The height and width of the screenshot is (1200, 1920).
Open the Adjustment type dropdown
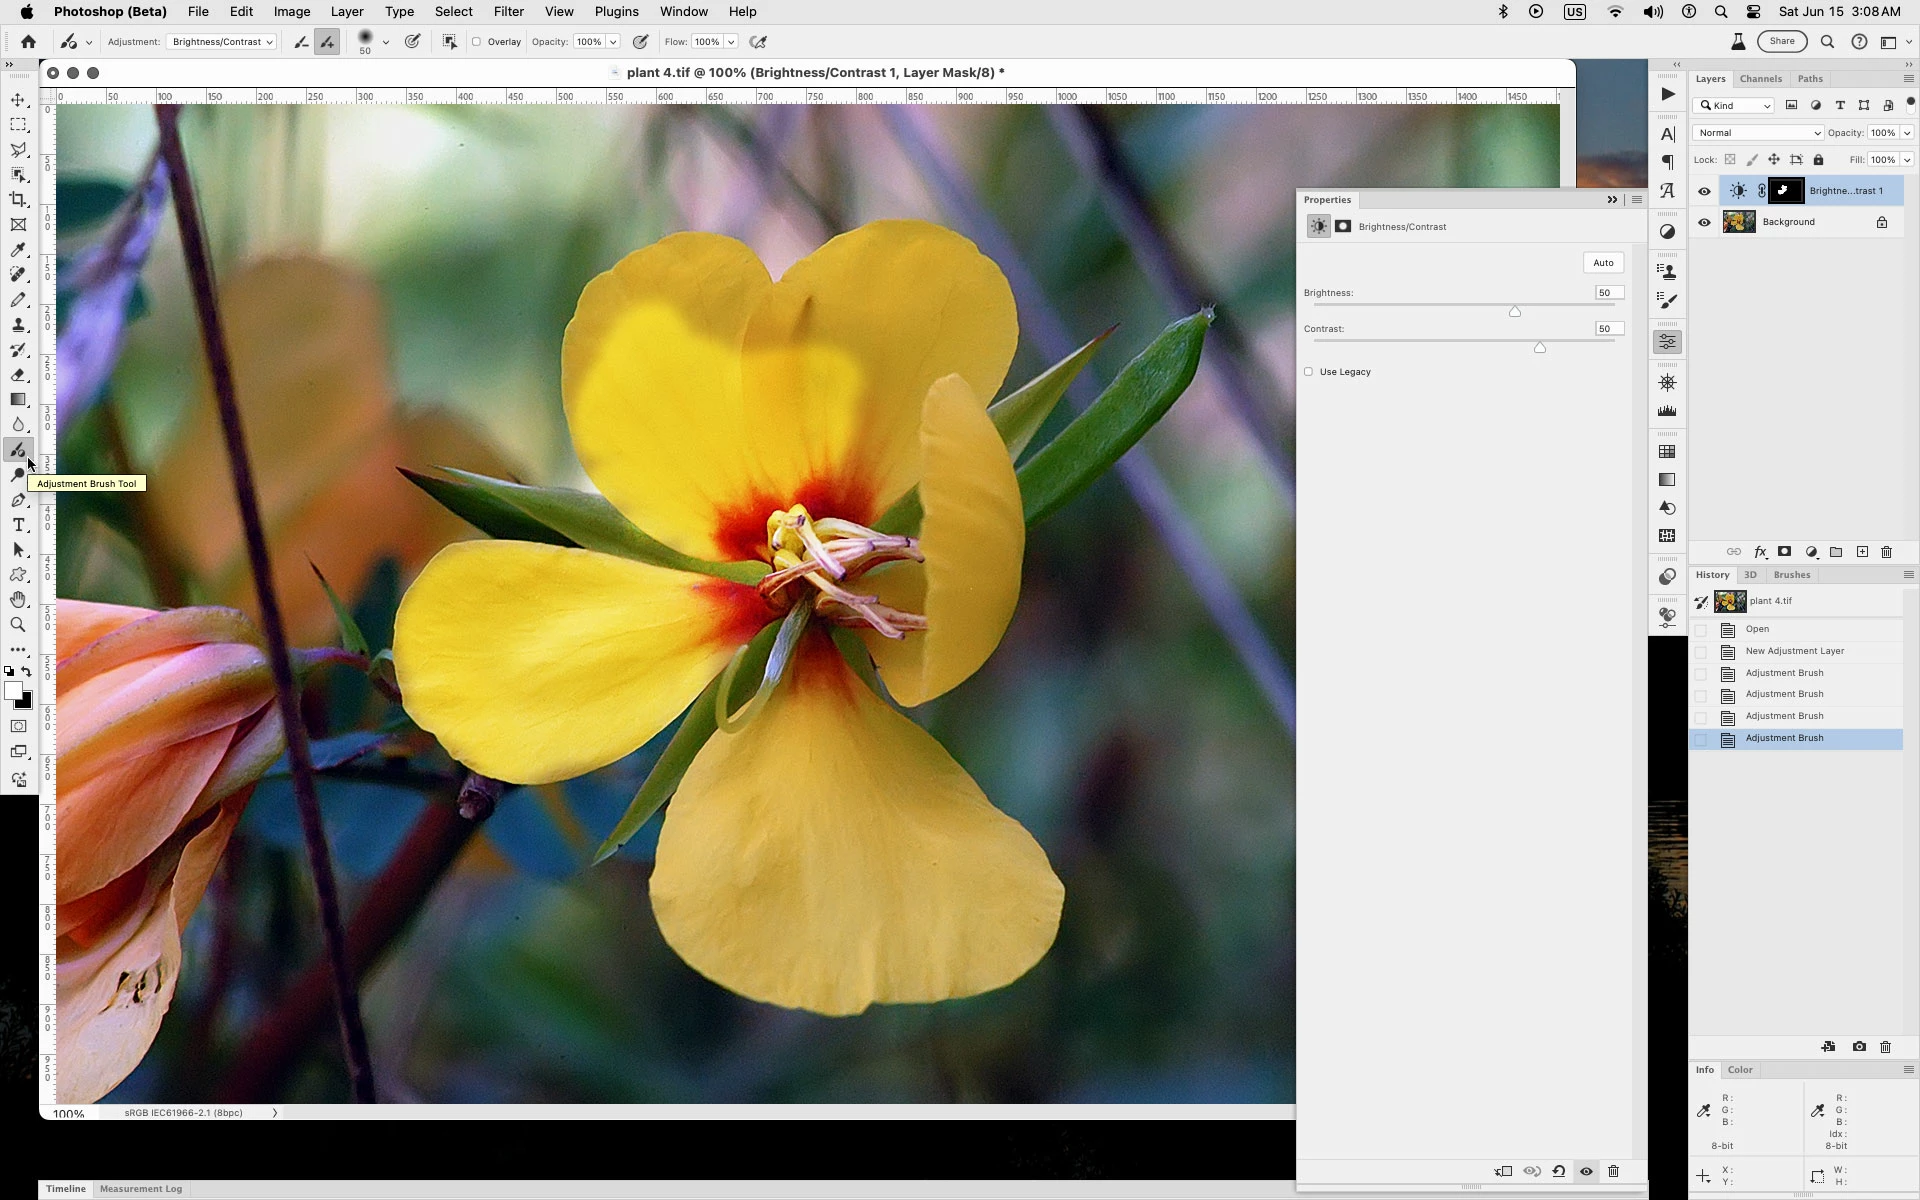pos(221,42)
